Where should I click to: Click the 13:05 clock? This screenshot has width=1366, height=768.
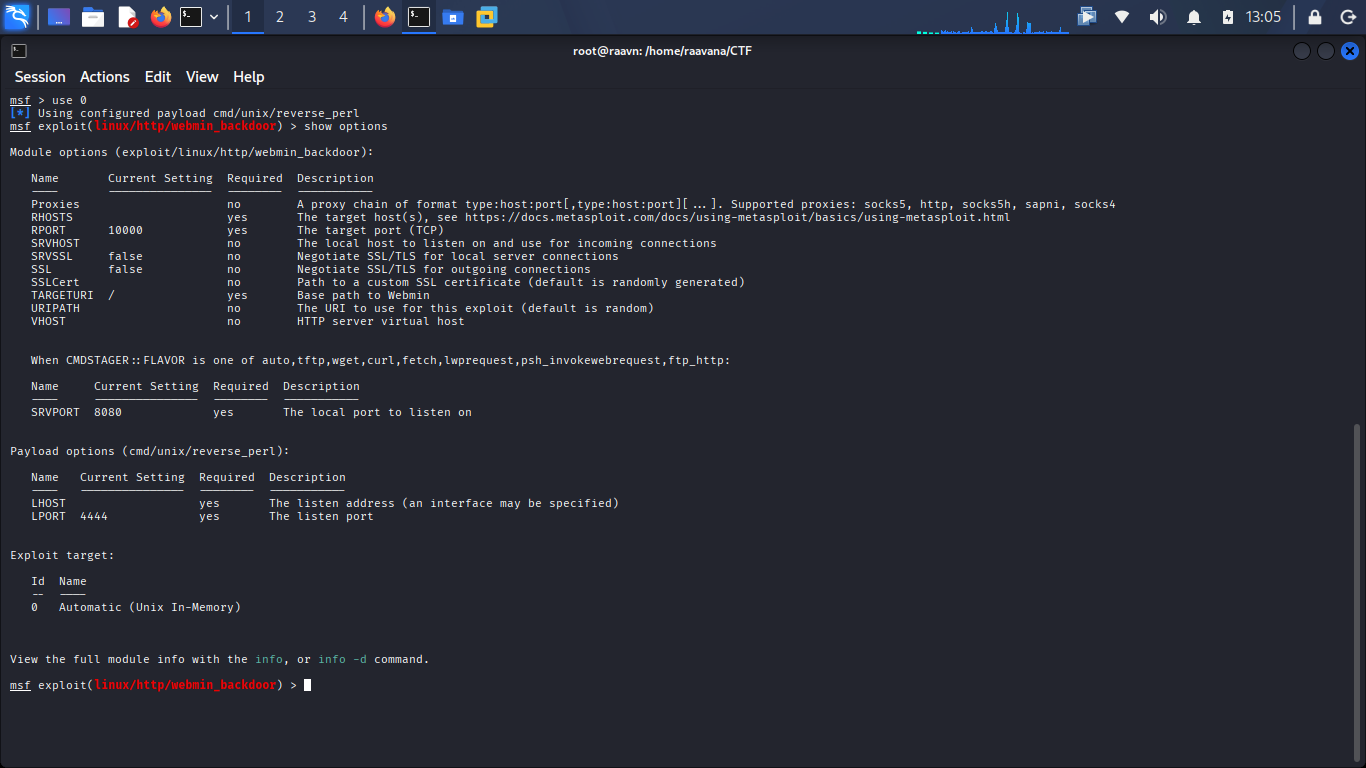click(x=1263, y=17)
